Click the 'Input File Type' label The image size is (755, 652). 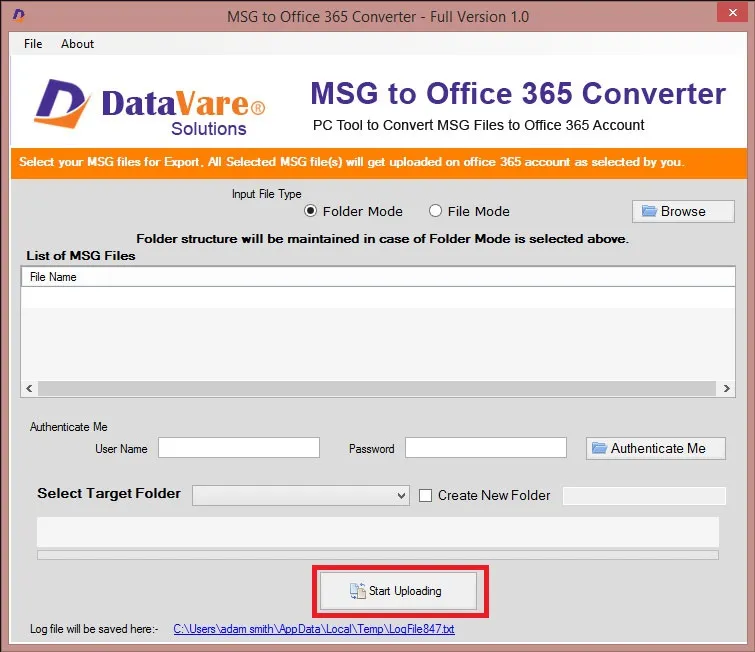tap(267, 194)
